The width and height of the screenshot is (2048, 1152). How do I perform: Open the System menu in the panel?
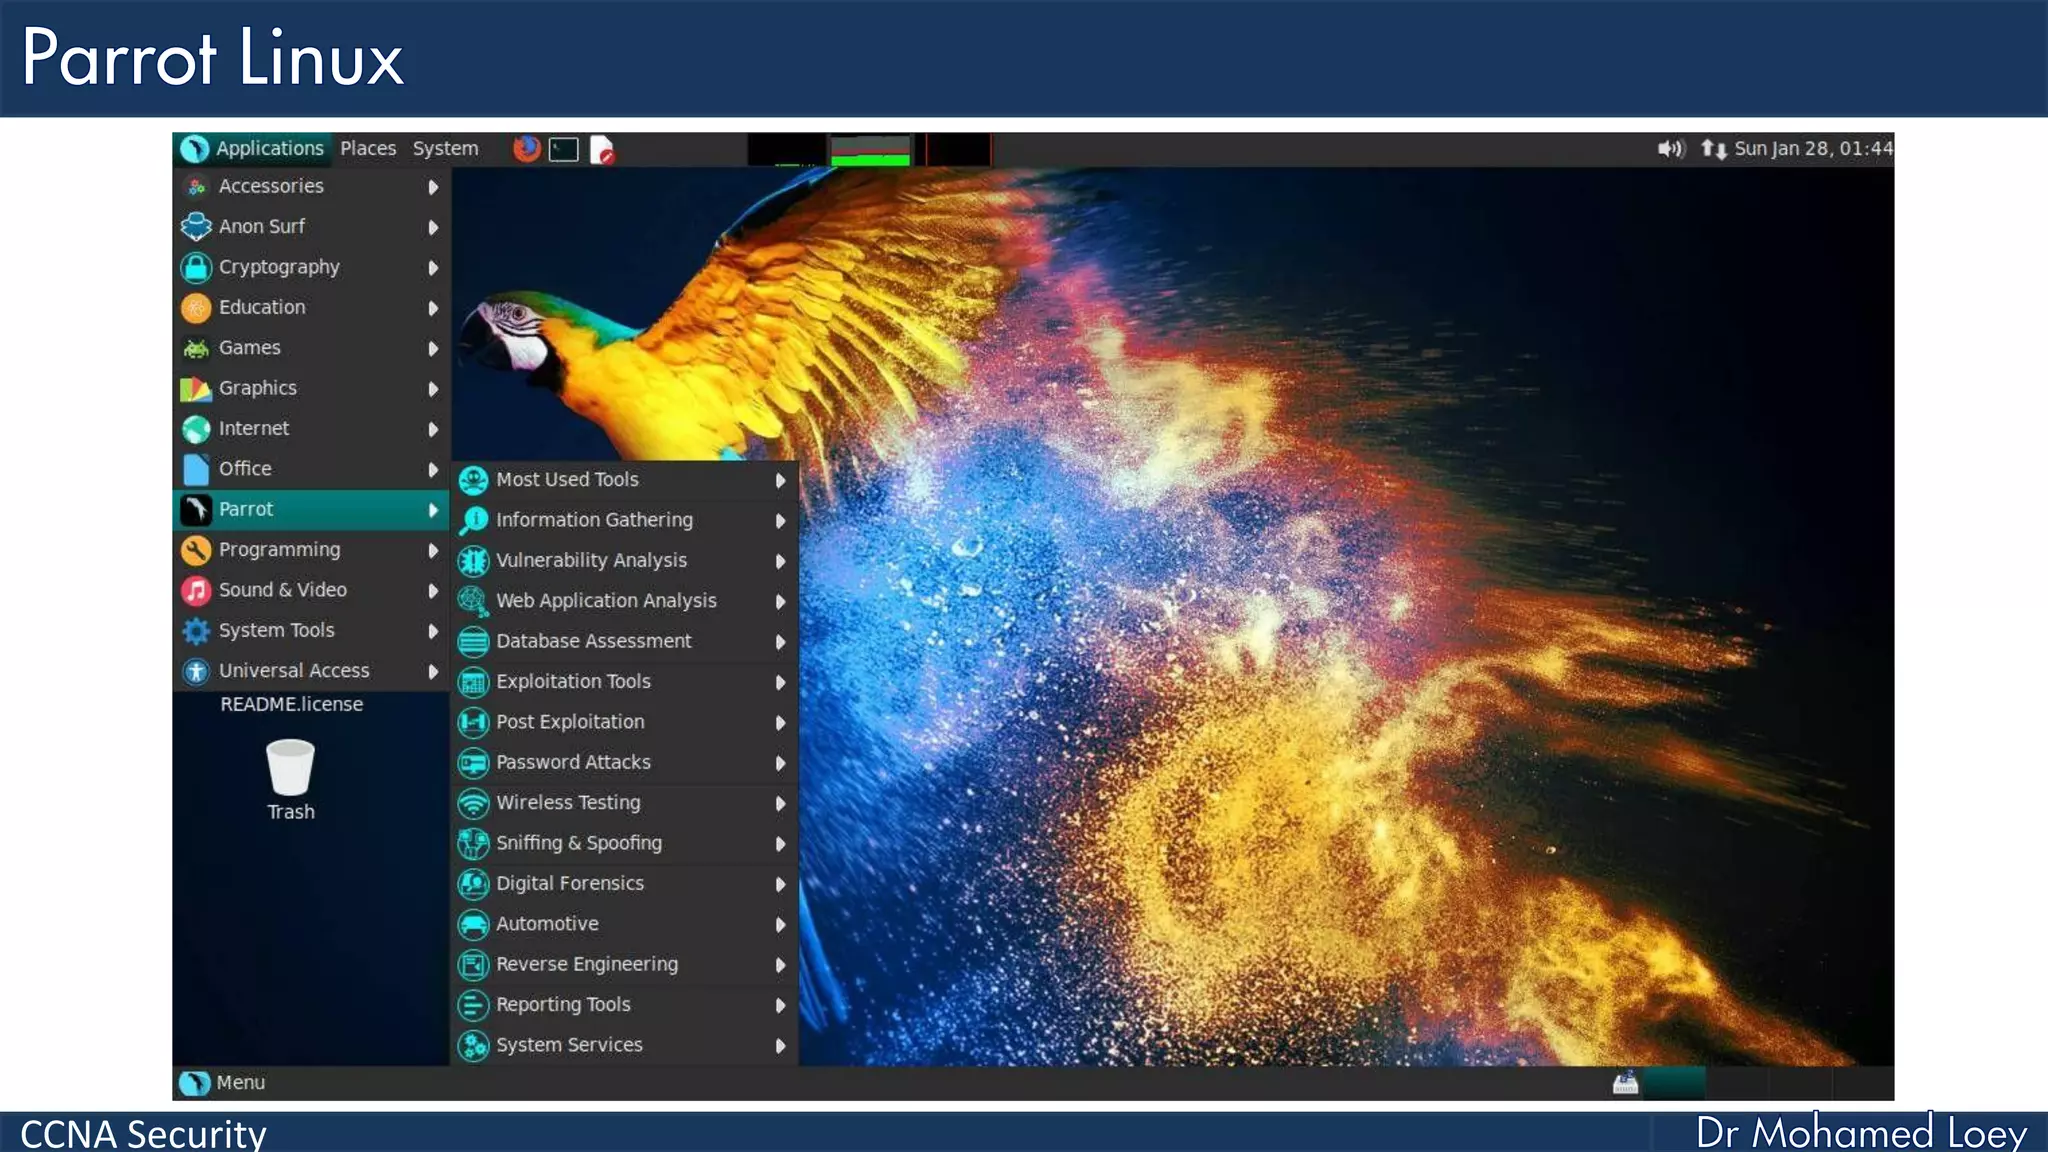[445, 149]
